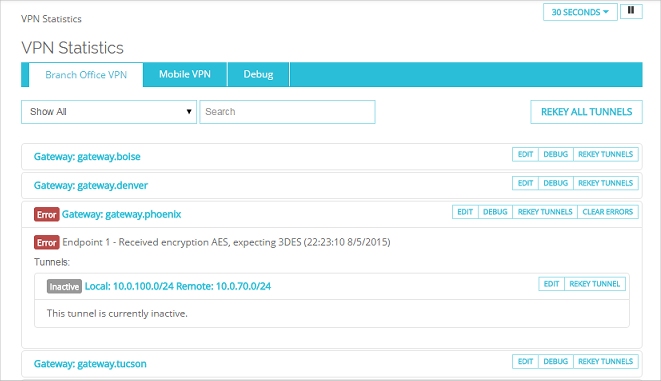Click the REKEY ALL TUNNELS button
Viewport: 661px width, 381px height.
click(x=586, y=112)
